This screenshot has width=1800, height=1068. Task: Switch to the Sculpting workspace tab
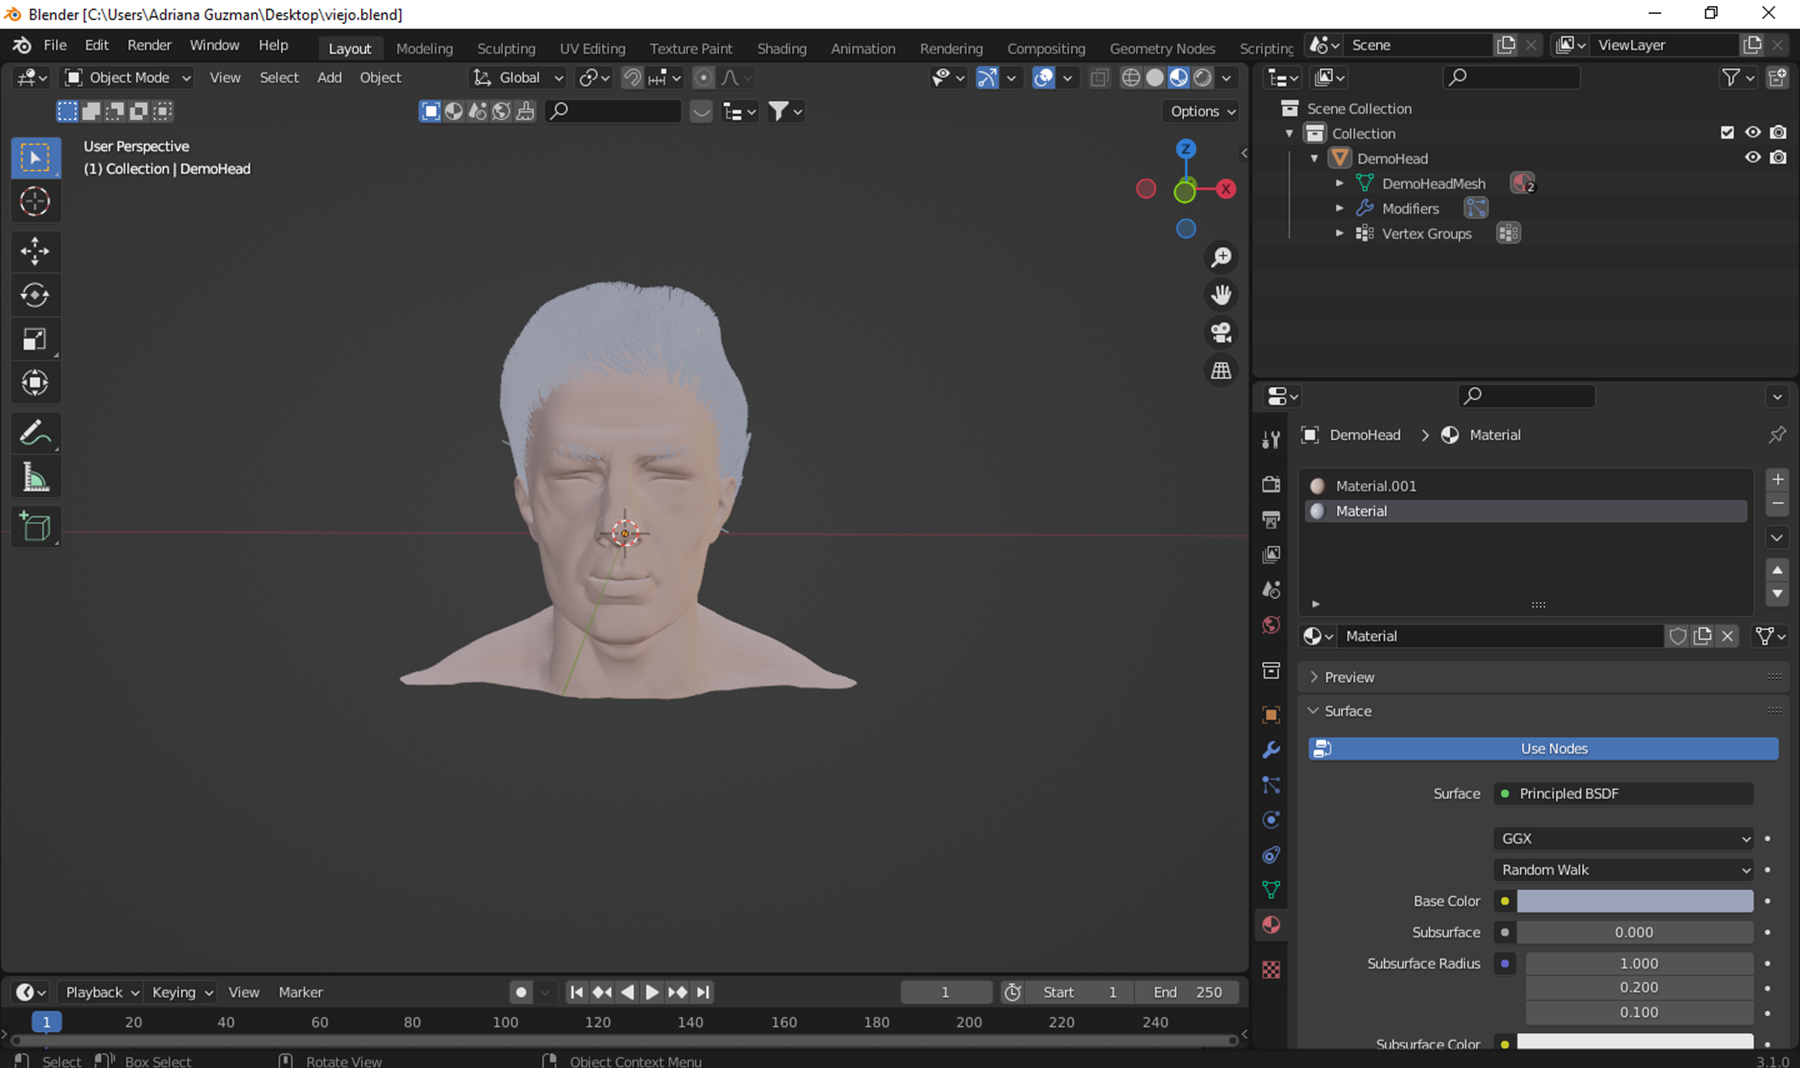(x=506, y=48)
